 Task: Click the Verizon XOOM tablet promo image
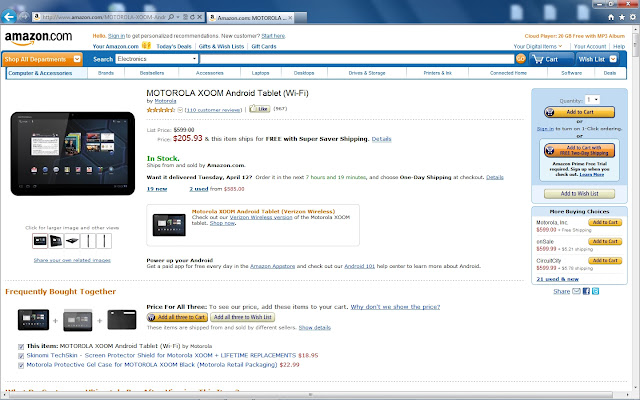tap(169, 225)
